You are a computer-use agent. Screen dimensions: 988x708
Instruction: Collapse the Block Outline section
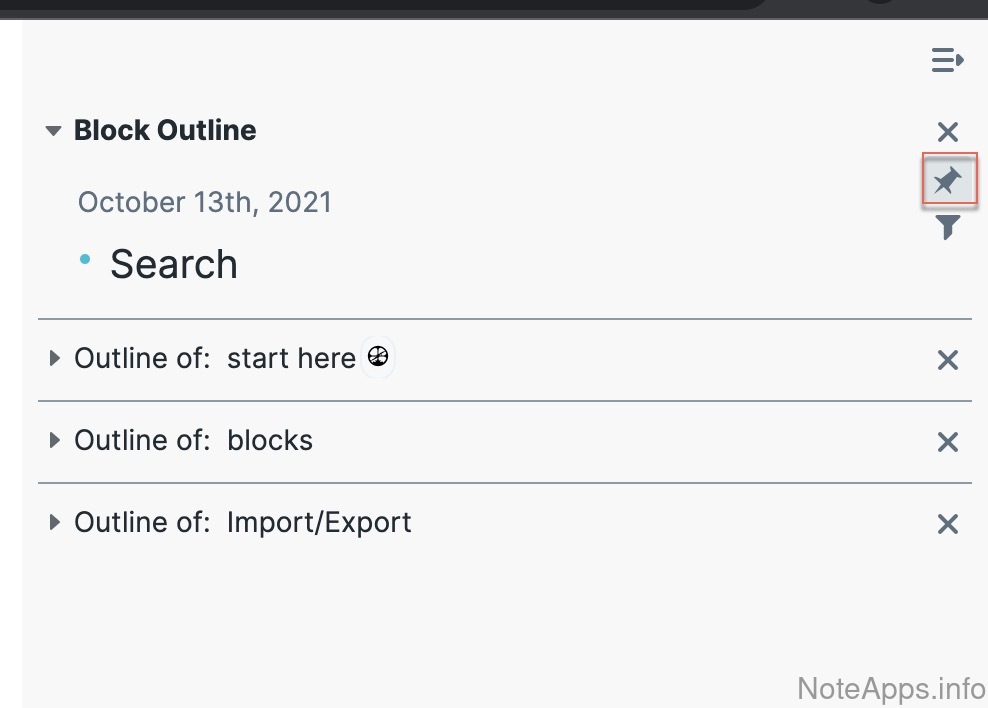[54, 131]
